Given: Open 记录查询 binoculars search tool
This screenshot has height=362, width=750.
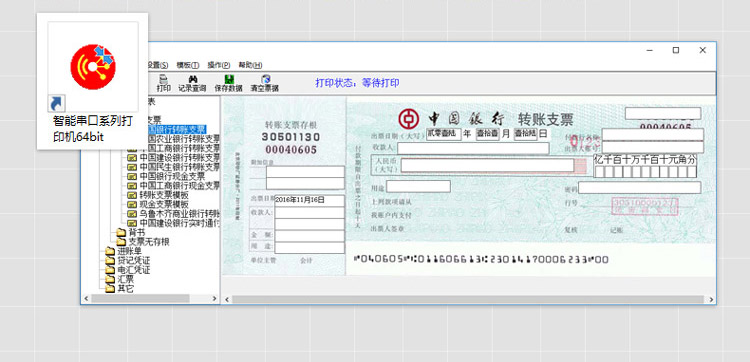Looking at the screenshot, I should coord(192,83).
